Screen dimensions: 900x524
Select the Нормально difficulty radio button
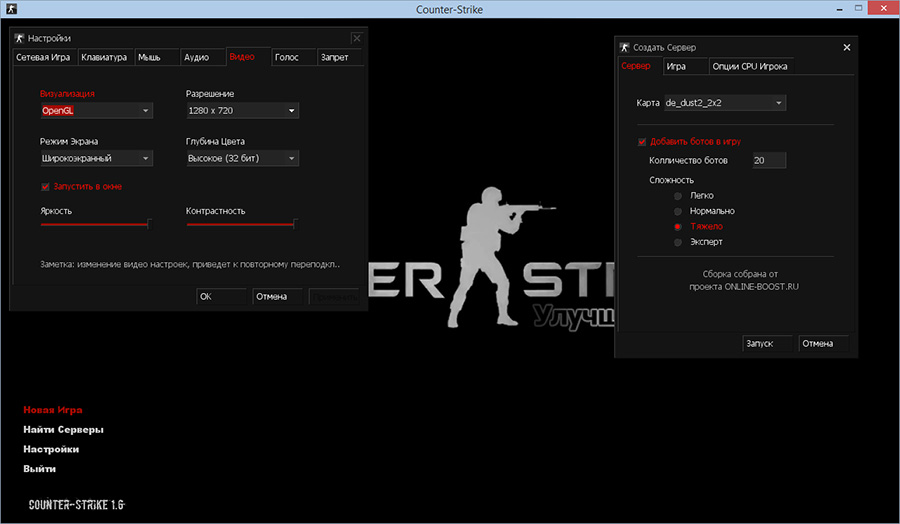pos(678,211)
